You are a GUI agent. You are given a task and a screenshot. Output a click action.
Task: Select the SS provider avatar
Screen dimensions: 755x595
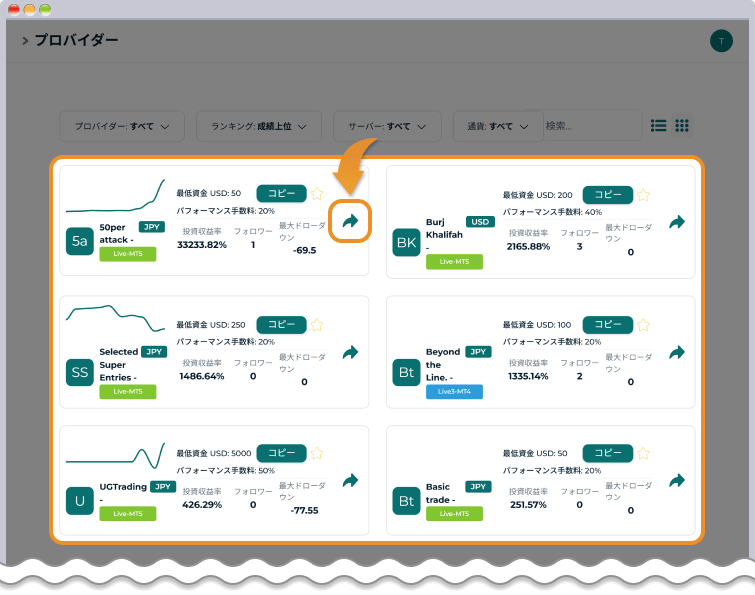(79, 372)
